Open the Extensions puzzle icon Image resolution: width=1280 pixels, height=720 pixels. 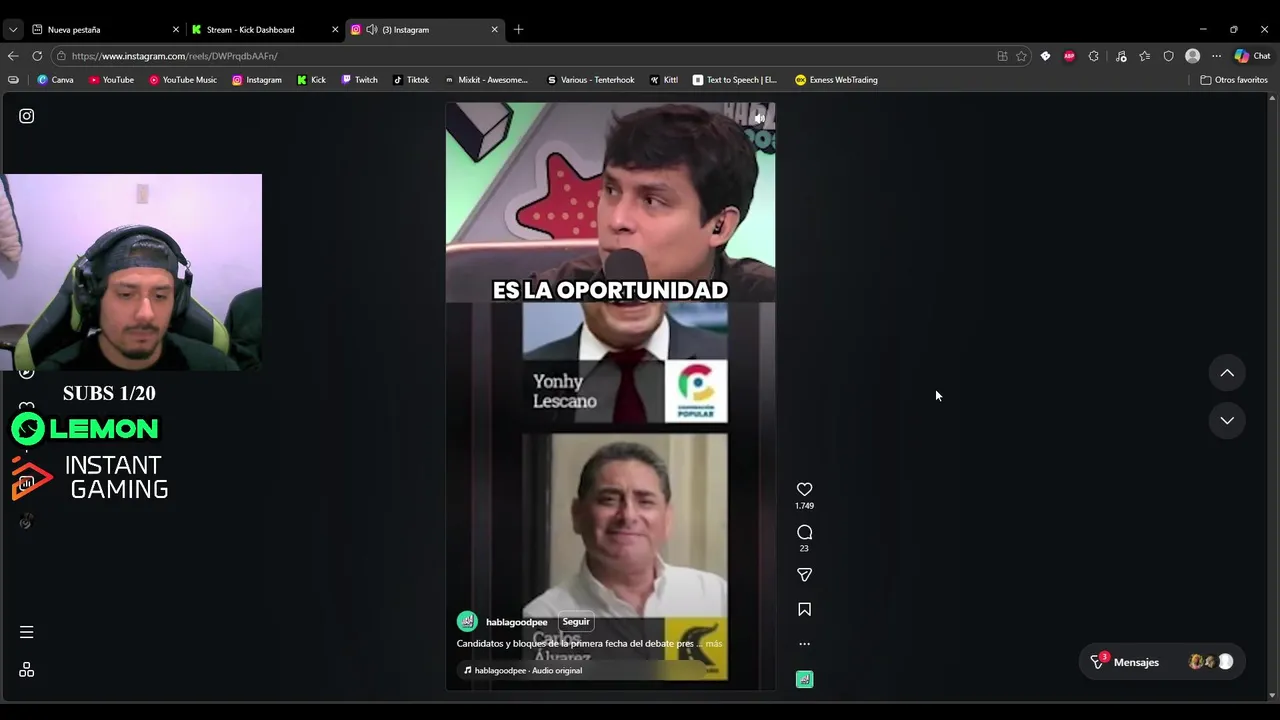pyautogui.click(x=1093, y=56)
